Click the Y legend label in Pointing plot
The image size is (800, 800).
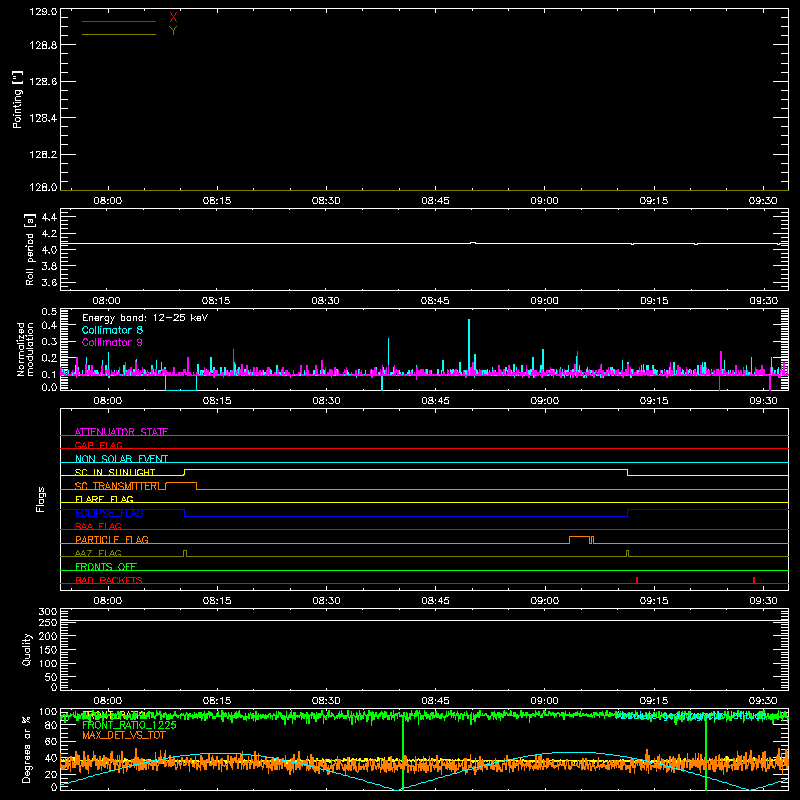pyautogui.click(x=173, y=31)
